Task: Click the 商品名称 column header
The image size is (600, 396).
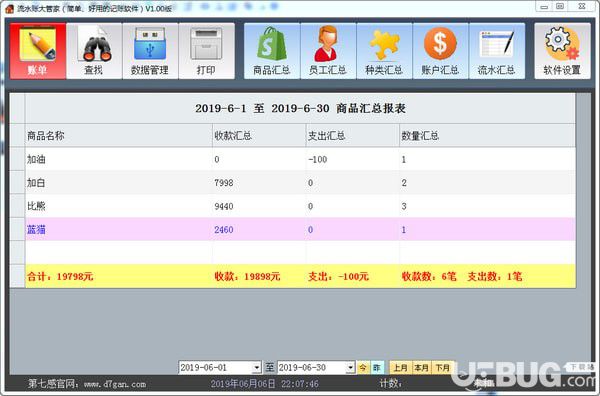Action: 119,135
